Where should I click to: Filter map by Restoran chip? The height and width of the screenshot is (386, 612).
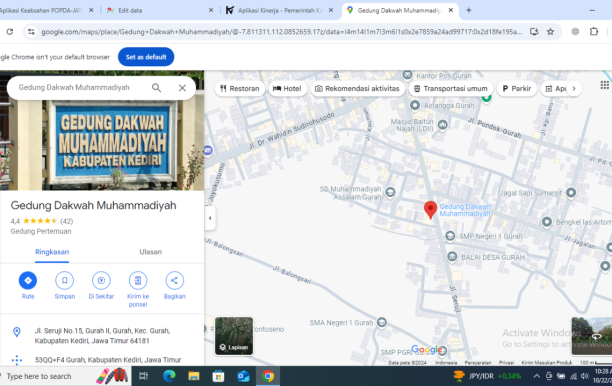pos(240,89)
